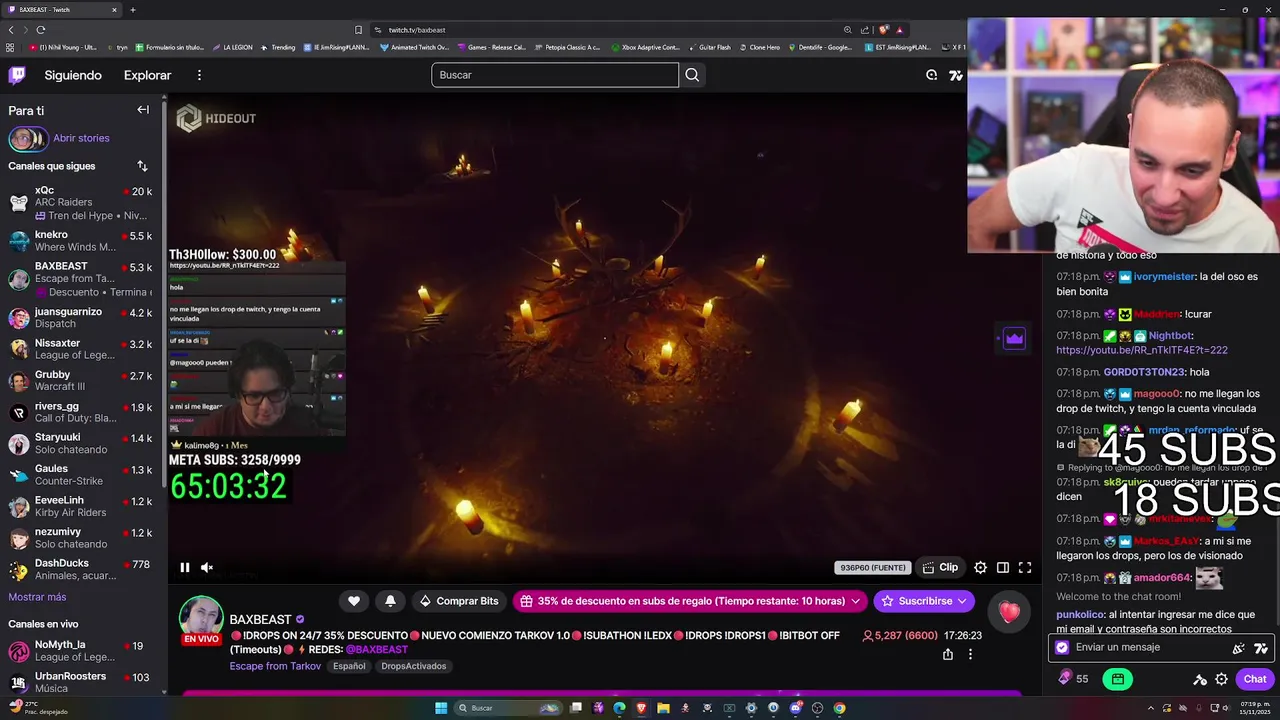Click Comprar Bits button

[459, 601]
